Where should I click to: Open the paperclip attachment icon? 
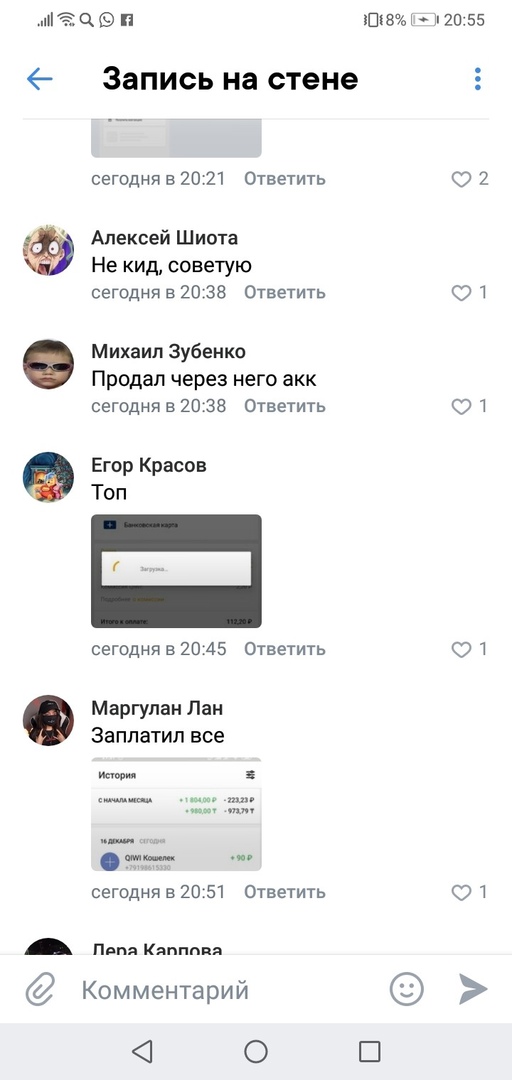pyautogui.click(x=40, y=990)
